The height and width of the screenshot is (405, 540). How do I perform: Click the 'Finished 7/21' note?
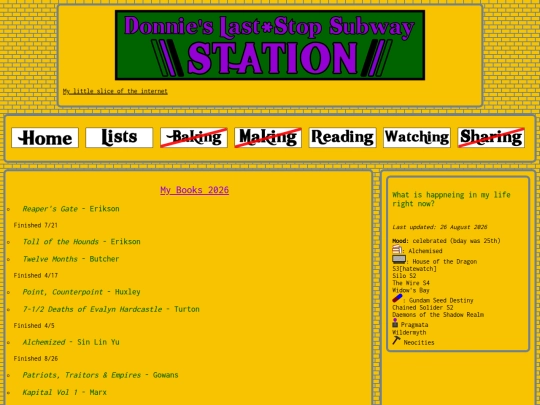click(x=35, y=225)
